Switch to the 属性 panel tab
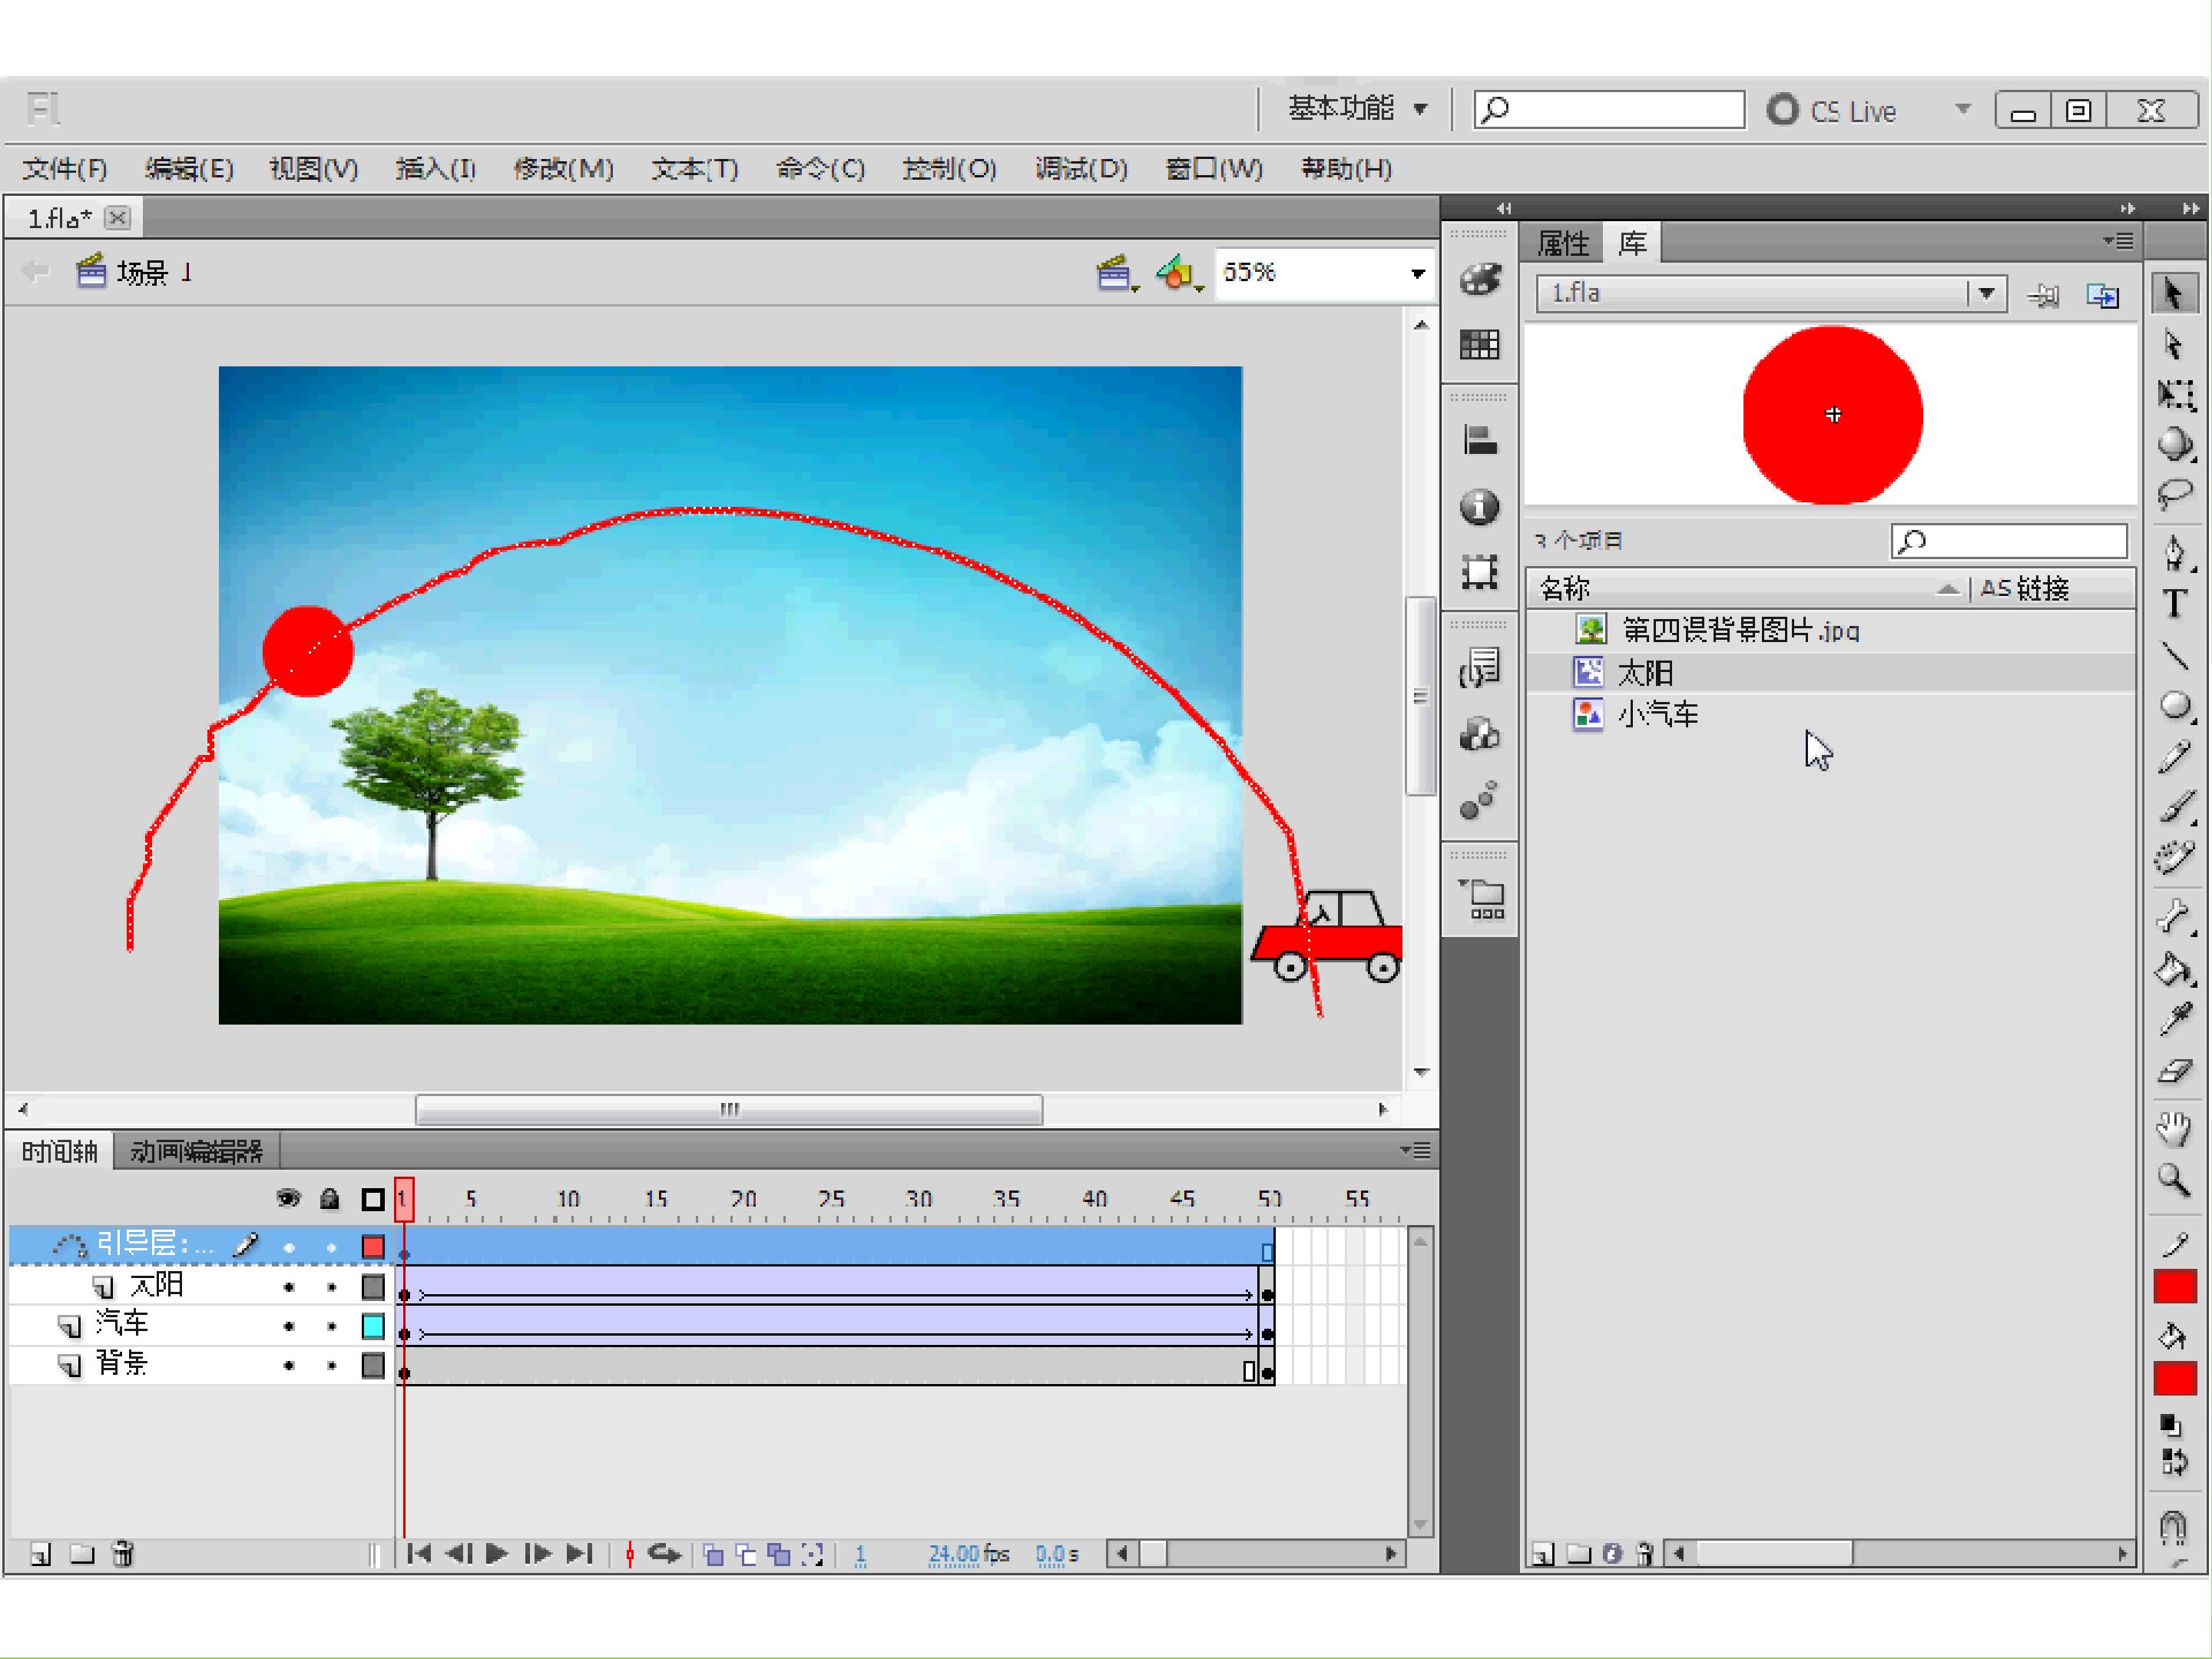Viewport: 2212px width, 1659px height. tap(1562, 243)
